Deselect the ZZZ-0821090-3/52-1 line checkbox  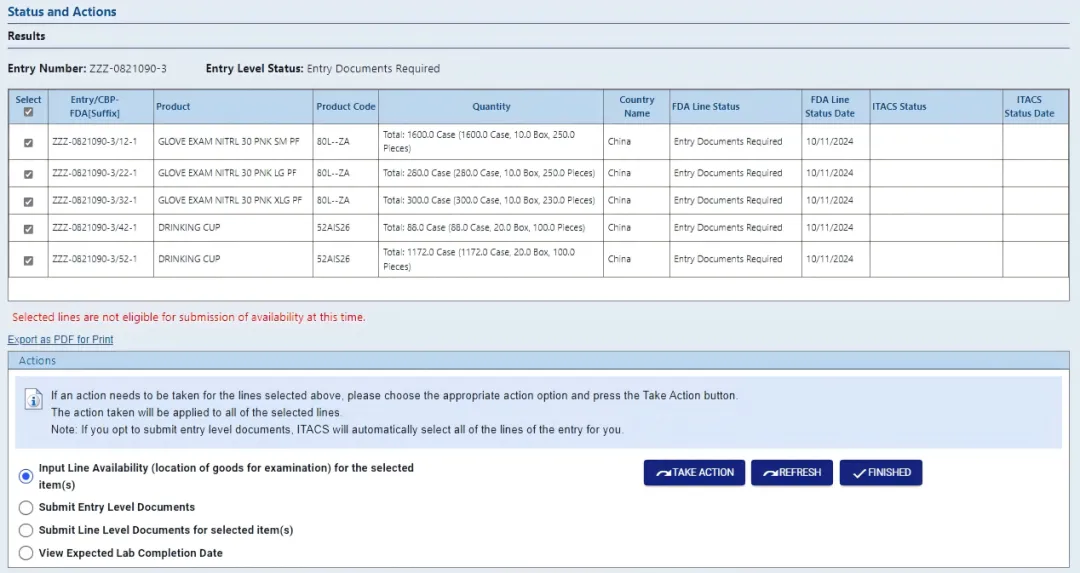tap(28, 260)
